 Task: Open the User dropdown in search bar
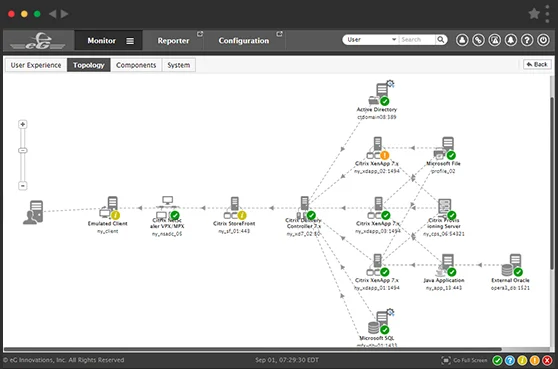[x=371, y=39]
